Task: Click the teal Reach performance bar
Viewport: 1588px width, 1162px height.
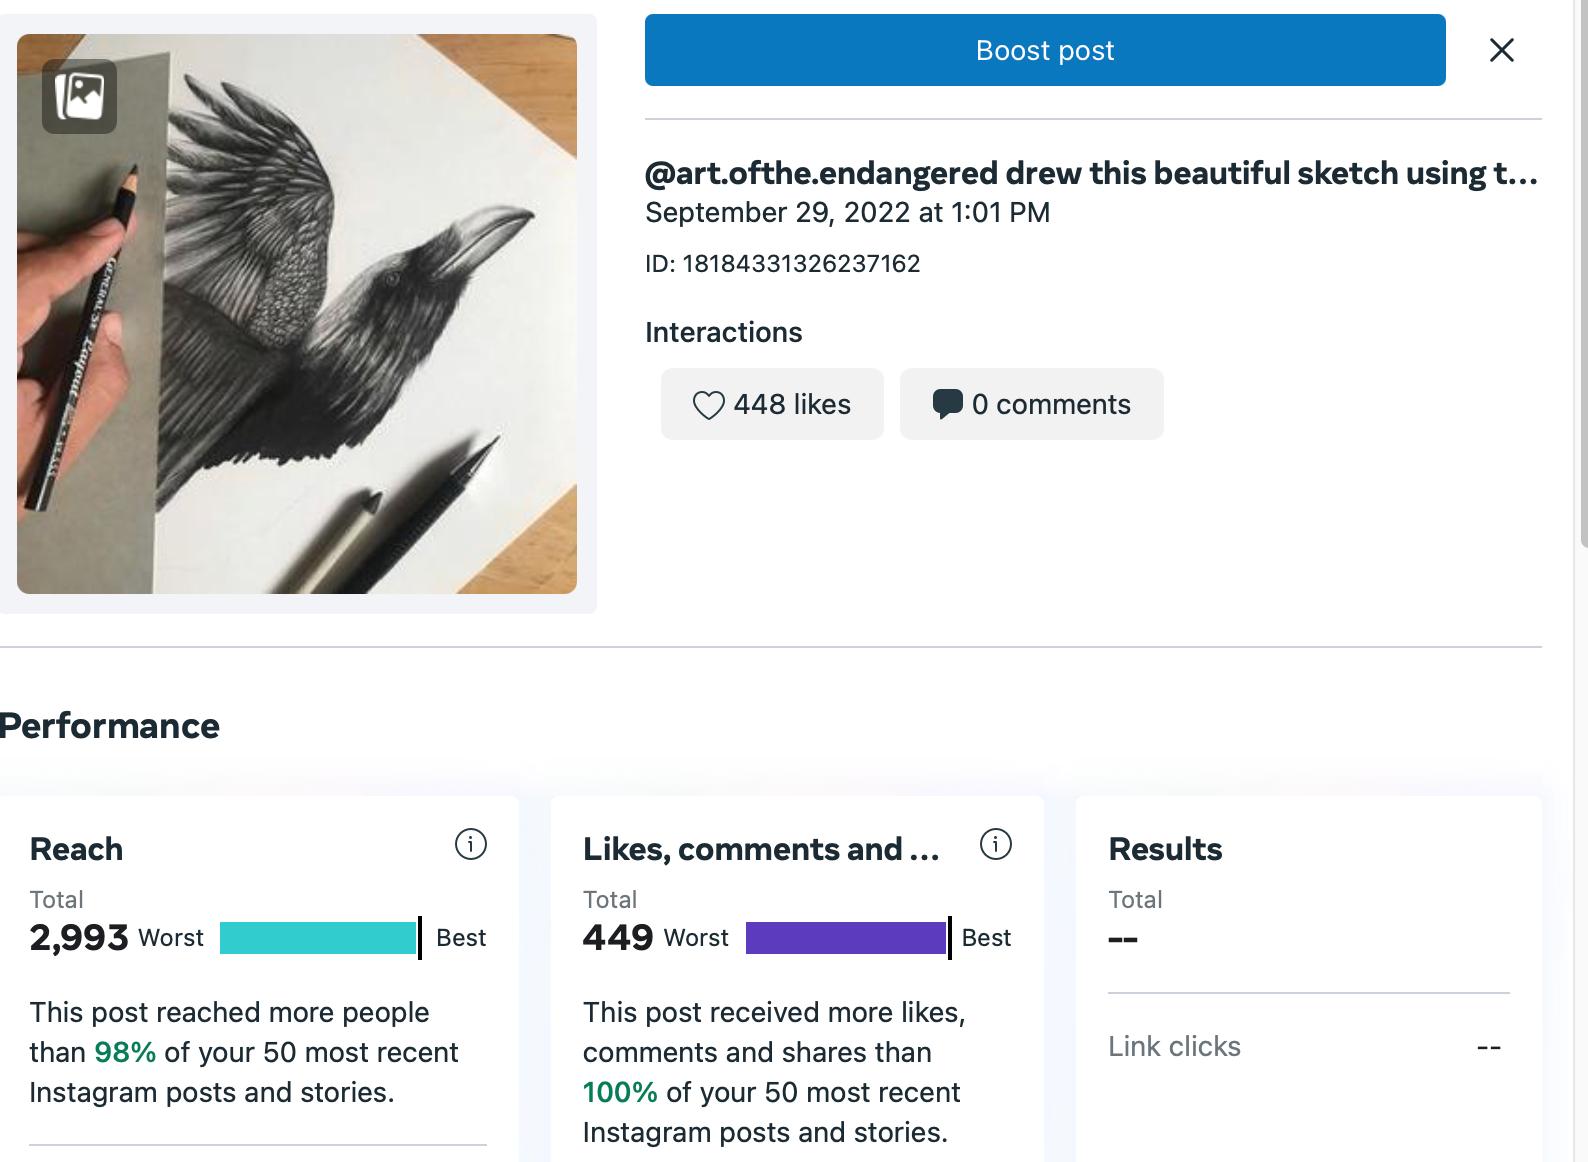Action: 318,938
